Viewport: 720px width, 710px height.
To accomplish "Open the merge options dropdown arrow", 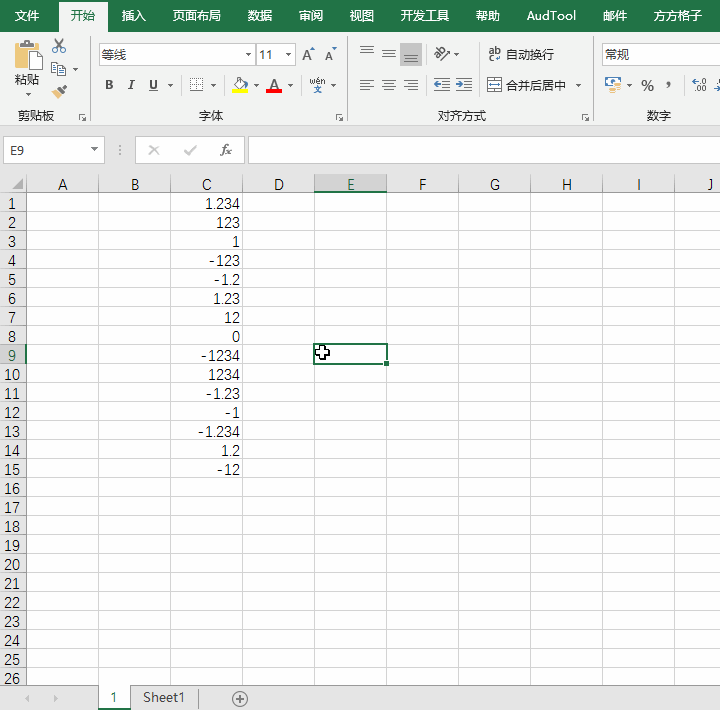I will point(579,85).
